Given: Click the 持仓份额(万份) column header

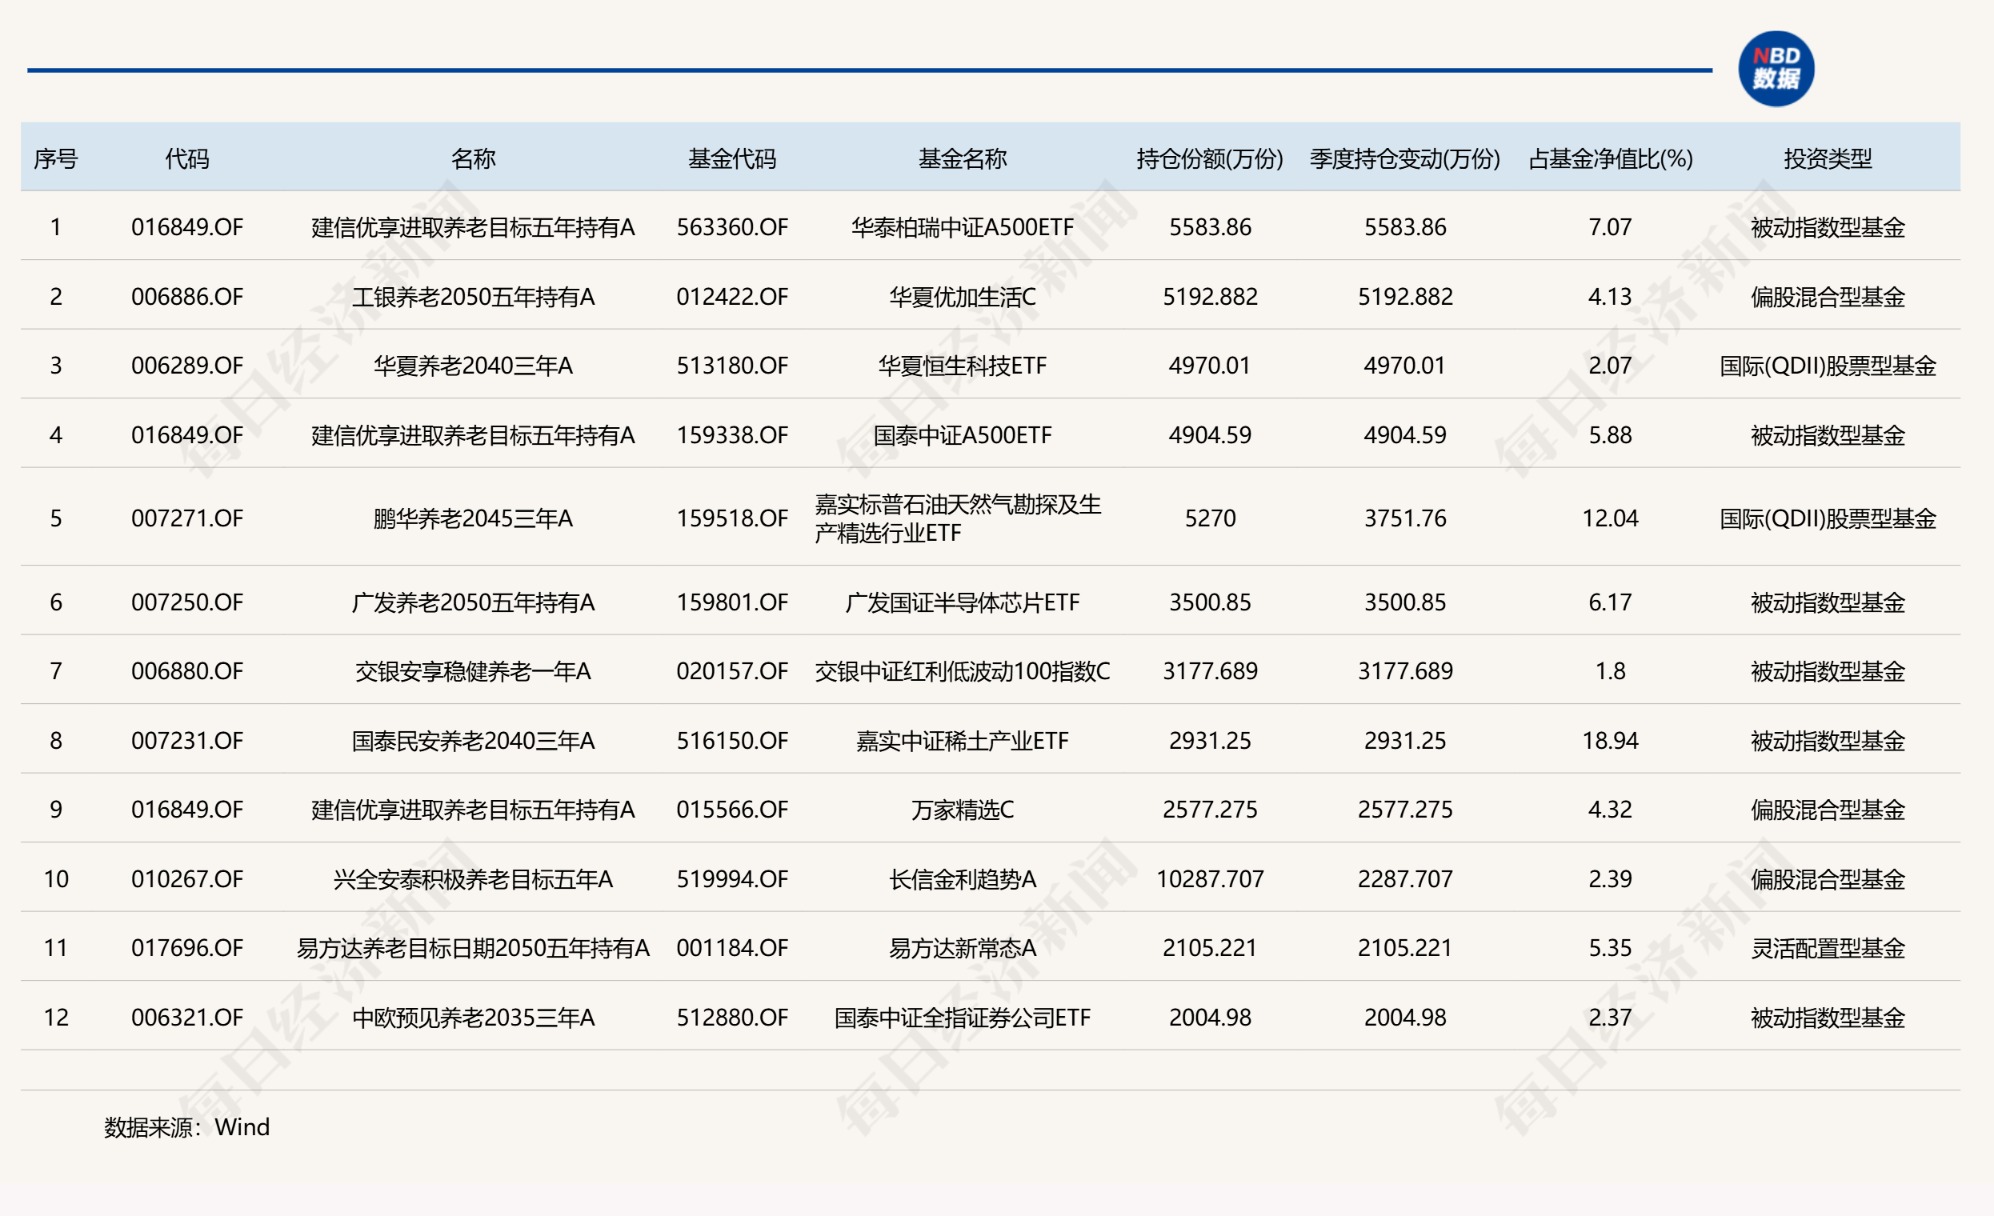Looking at the screenshot, I should [x=1210, y=159].
